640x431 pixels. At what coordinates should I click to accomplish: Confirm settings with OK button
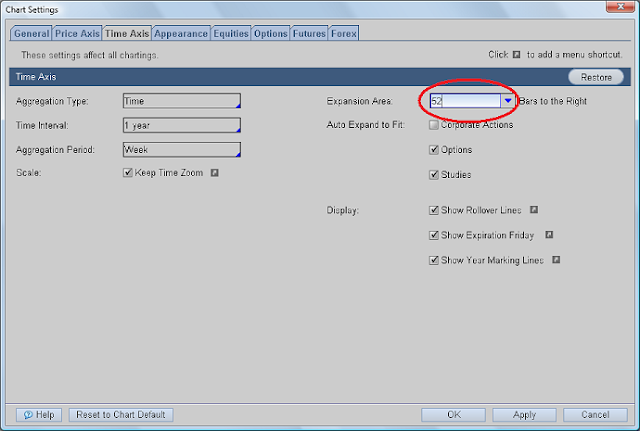[453, 415]
